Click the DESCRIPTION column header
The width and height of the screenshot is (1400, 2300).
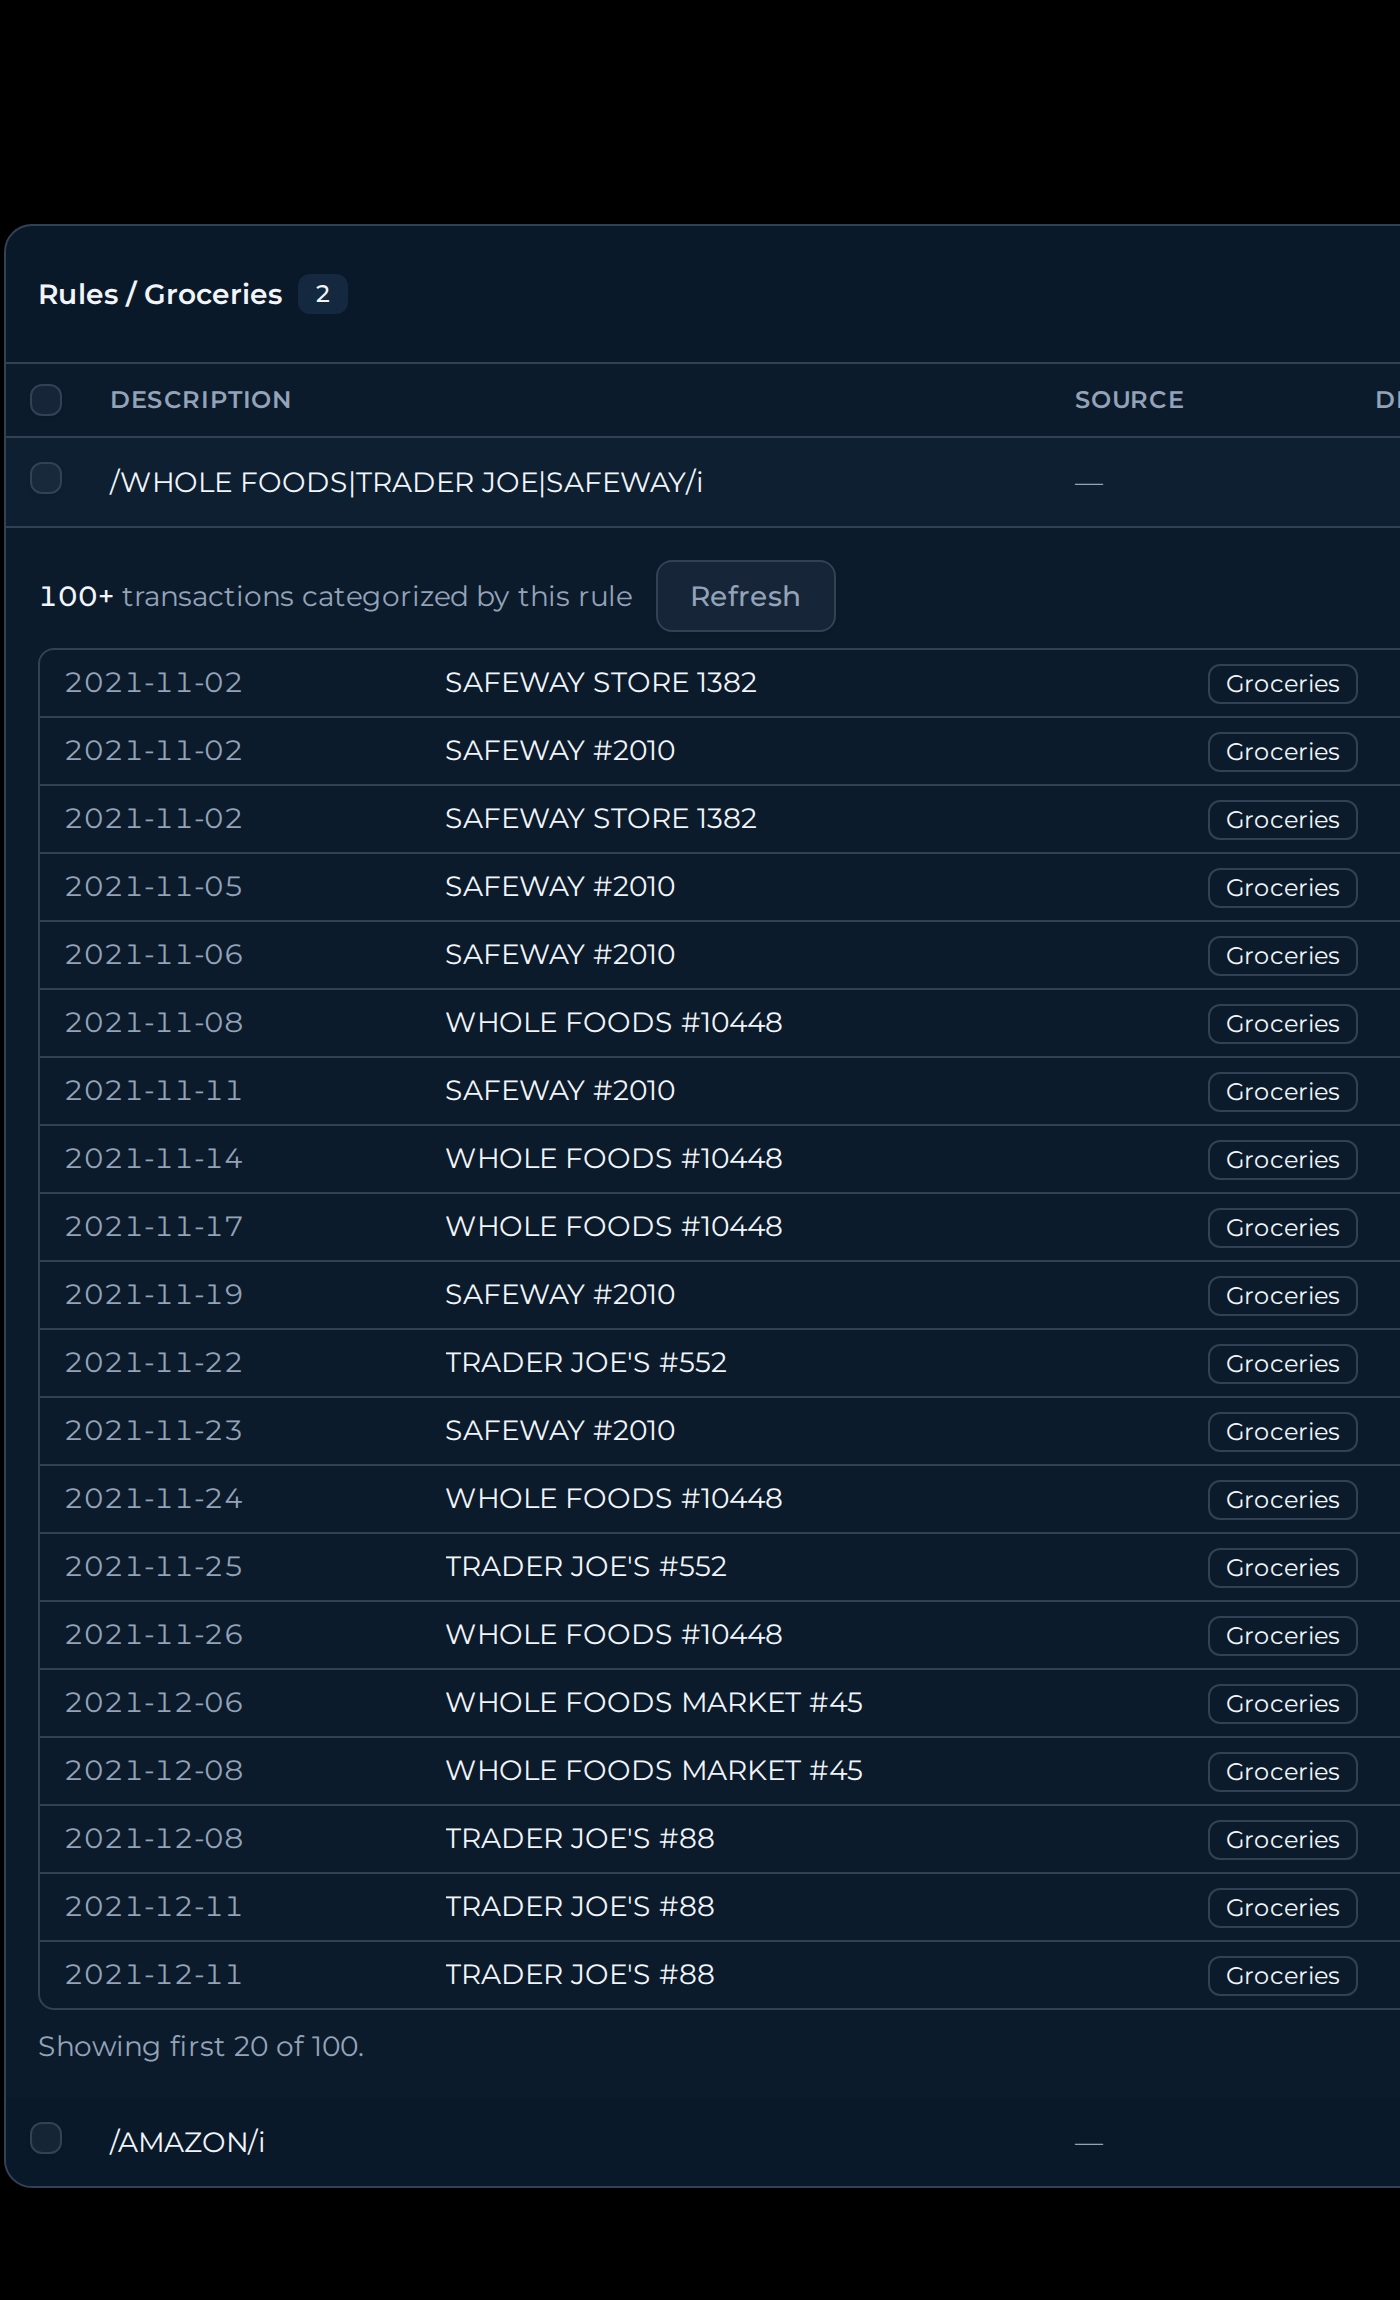pos(201,400)
